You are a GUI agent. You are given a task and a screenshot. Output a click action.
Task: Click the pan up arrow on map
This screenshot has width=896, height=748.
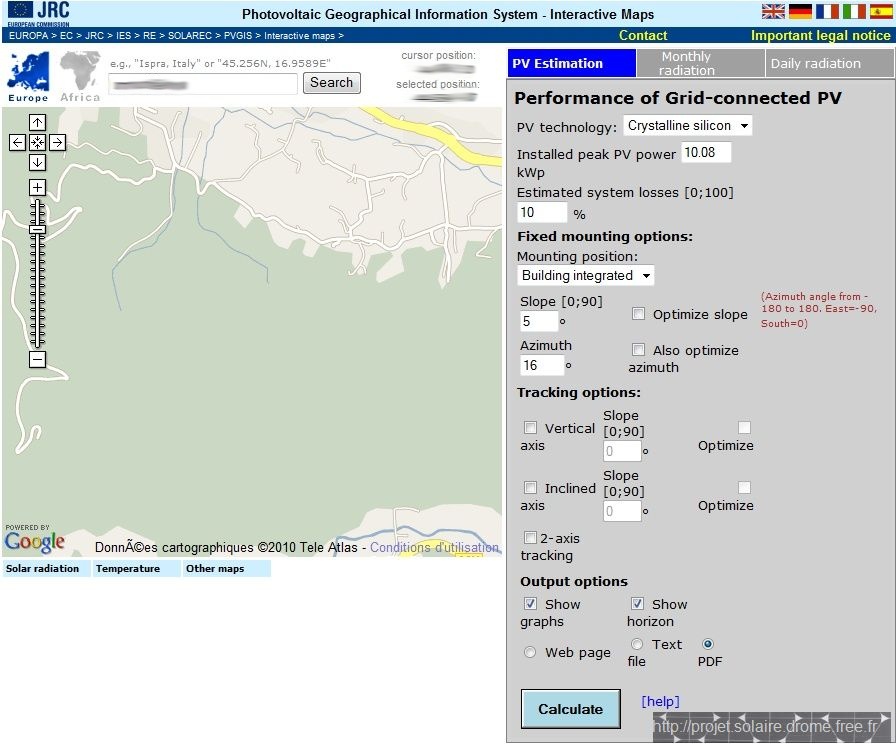37,123
